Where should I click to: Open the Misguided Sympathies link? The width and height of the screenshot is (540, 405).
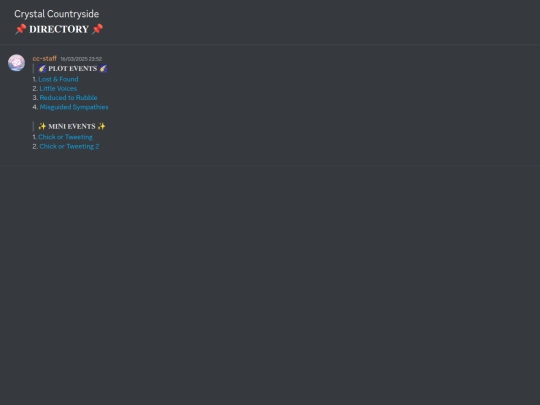tap(74, 107)
